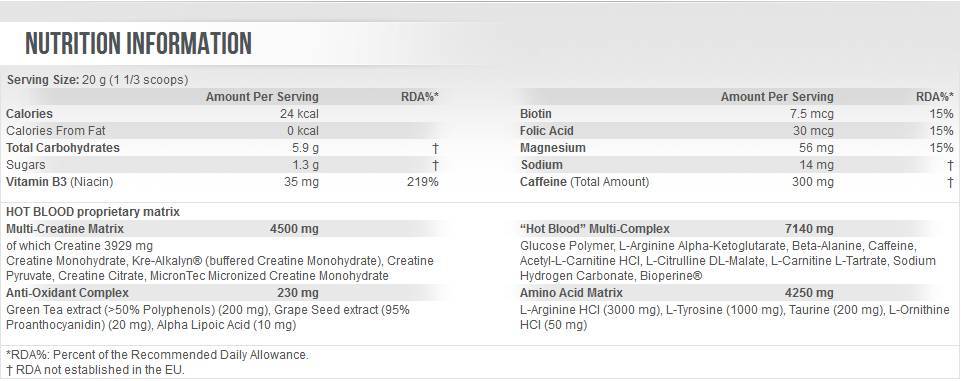Click the Amino Acid Matrix heading
The height and width of the screenshot is (381, 961).
pos(571,293)
